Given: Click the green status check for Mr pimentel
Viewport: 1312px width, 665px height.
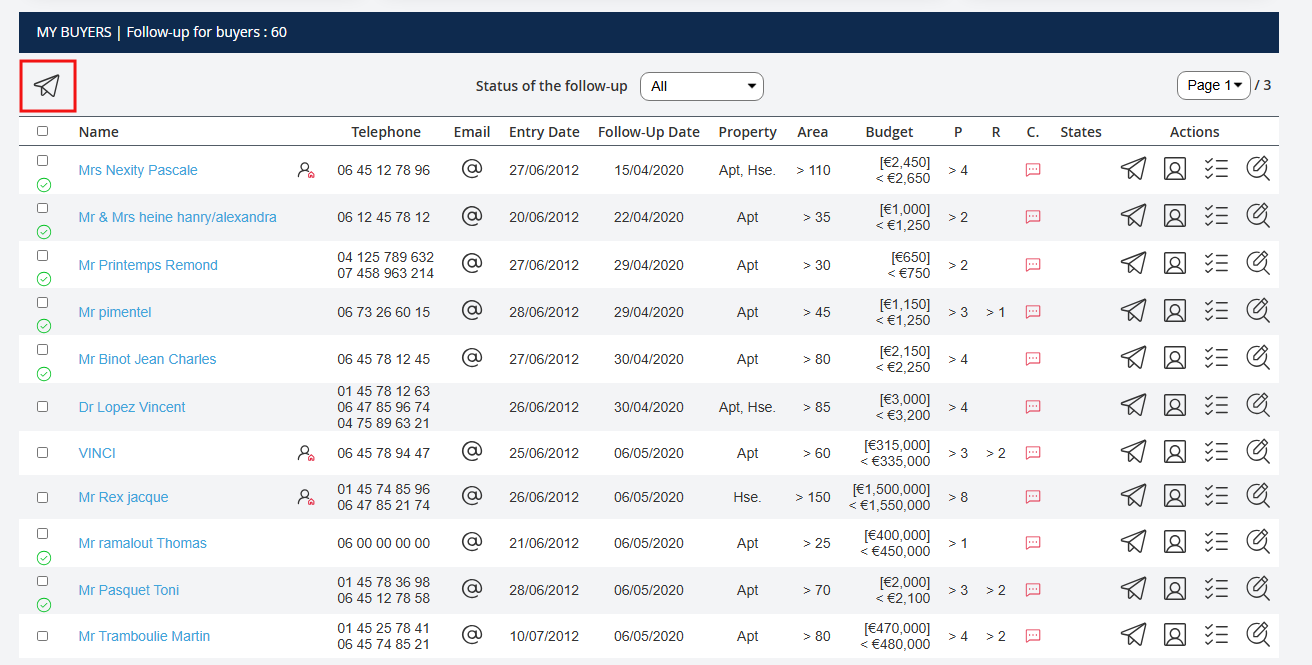Looking at the screenshot, I should (44, 326).
